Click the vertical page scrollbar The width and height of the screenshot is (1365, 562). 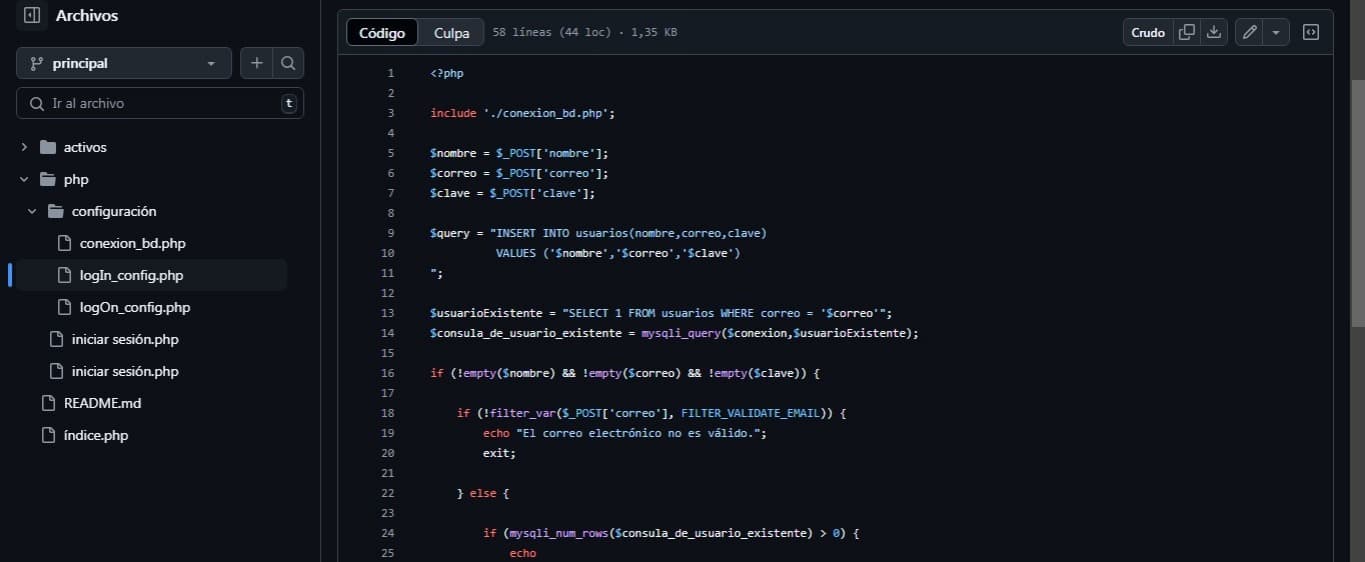(1357, 200)
